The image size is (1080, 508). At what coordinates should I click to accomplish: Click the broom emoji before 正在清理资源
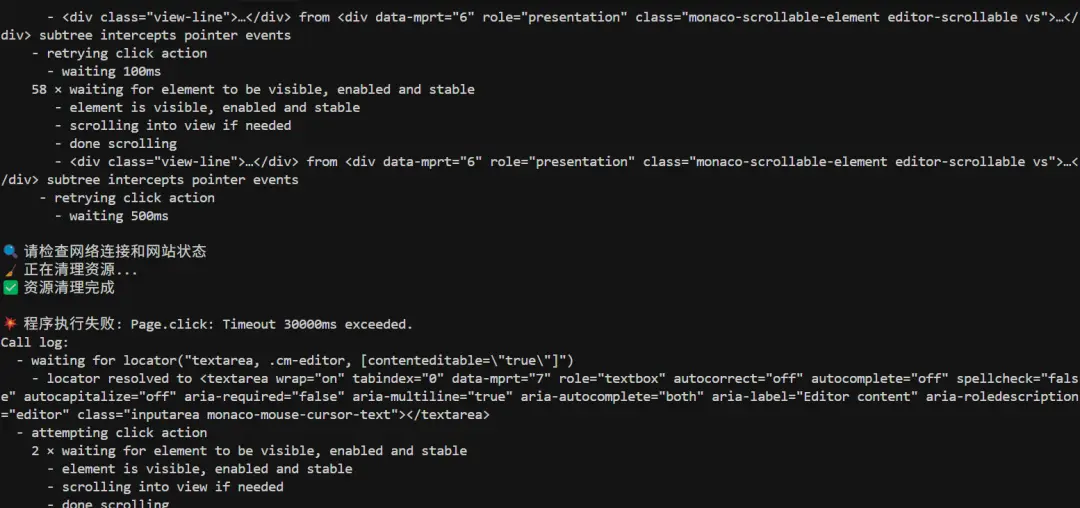point(11,269)
